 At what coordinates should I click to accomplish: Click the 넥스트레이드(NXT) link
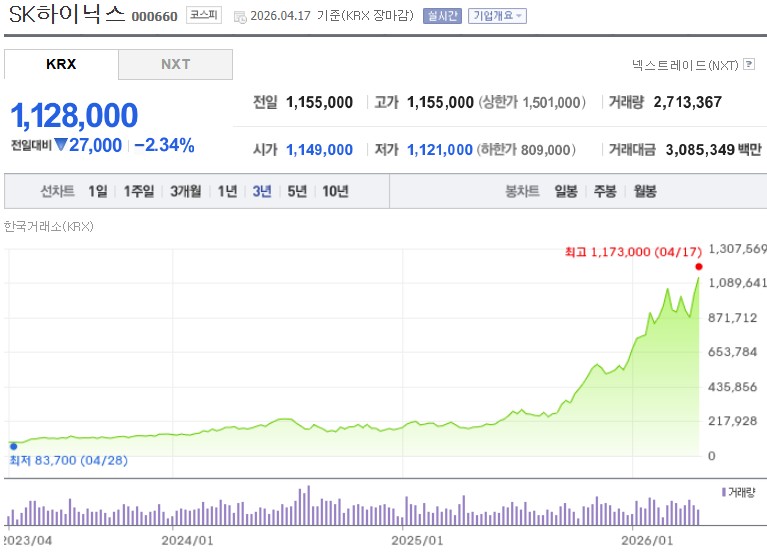(x=685, y=65)
